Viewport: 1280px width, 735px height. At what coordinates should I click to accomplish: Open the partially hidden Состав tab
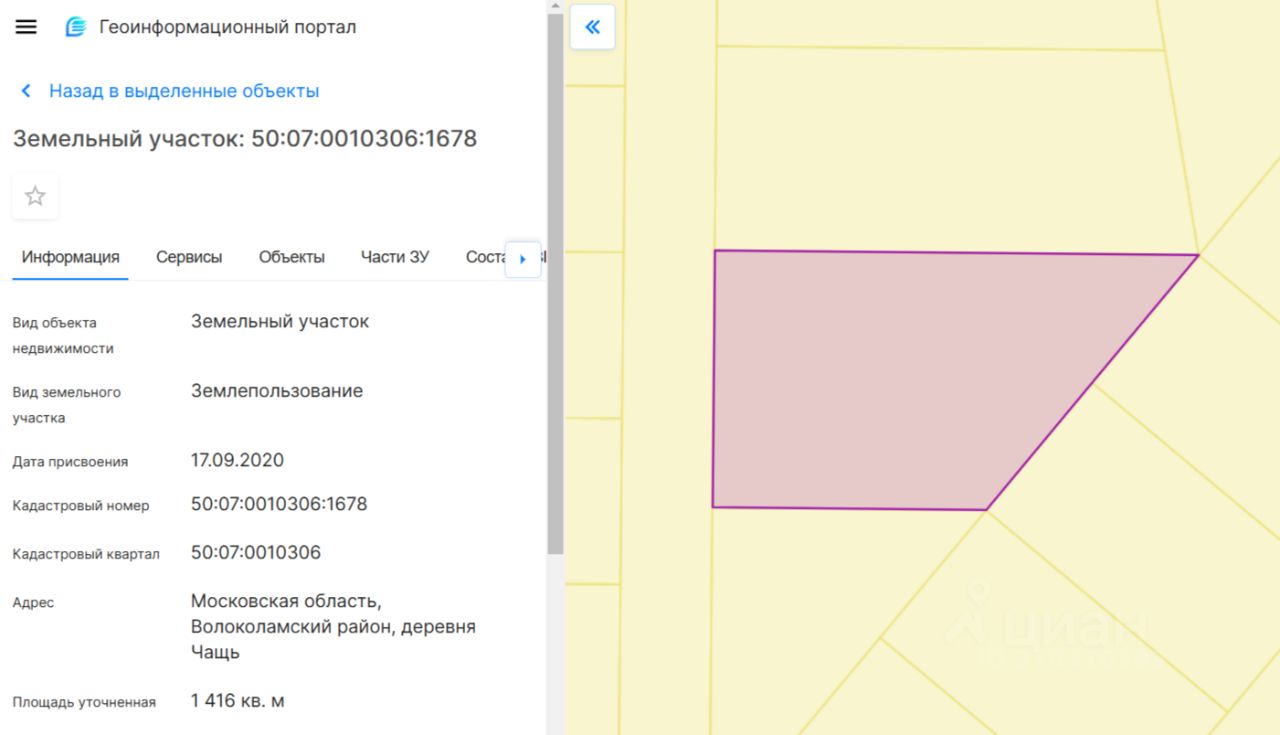485,257
